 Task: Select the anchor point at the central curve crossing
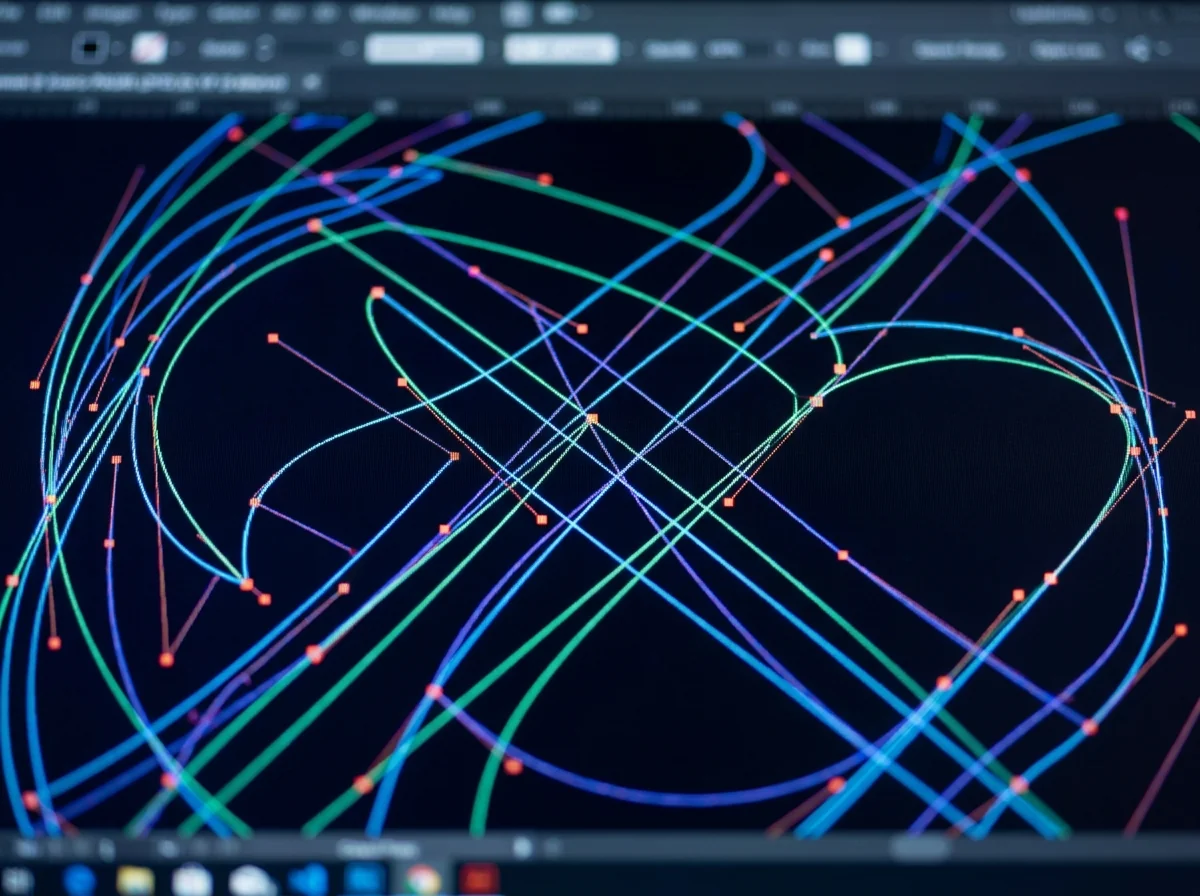pos(592,418)
